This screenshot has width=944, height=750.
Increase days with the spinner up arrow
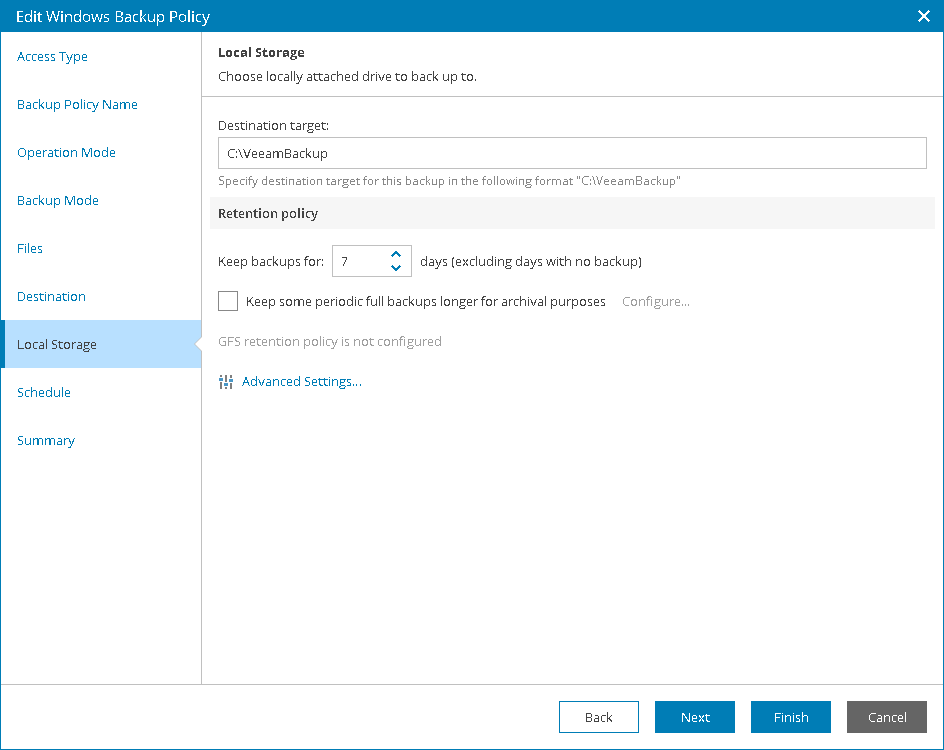[398, 254]
